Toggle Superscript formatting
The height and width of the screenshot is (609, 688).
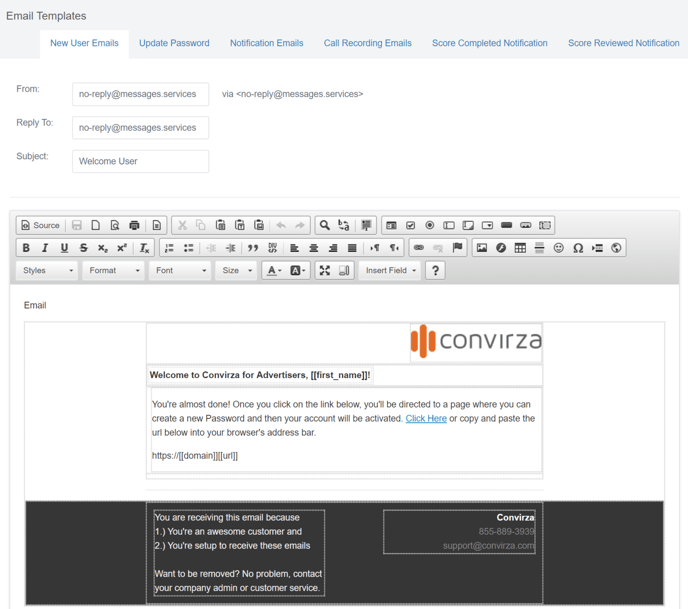click(x=122, y=248)
